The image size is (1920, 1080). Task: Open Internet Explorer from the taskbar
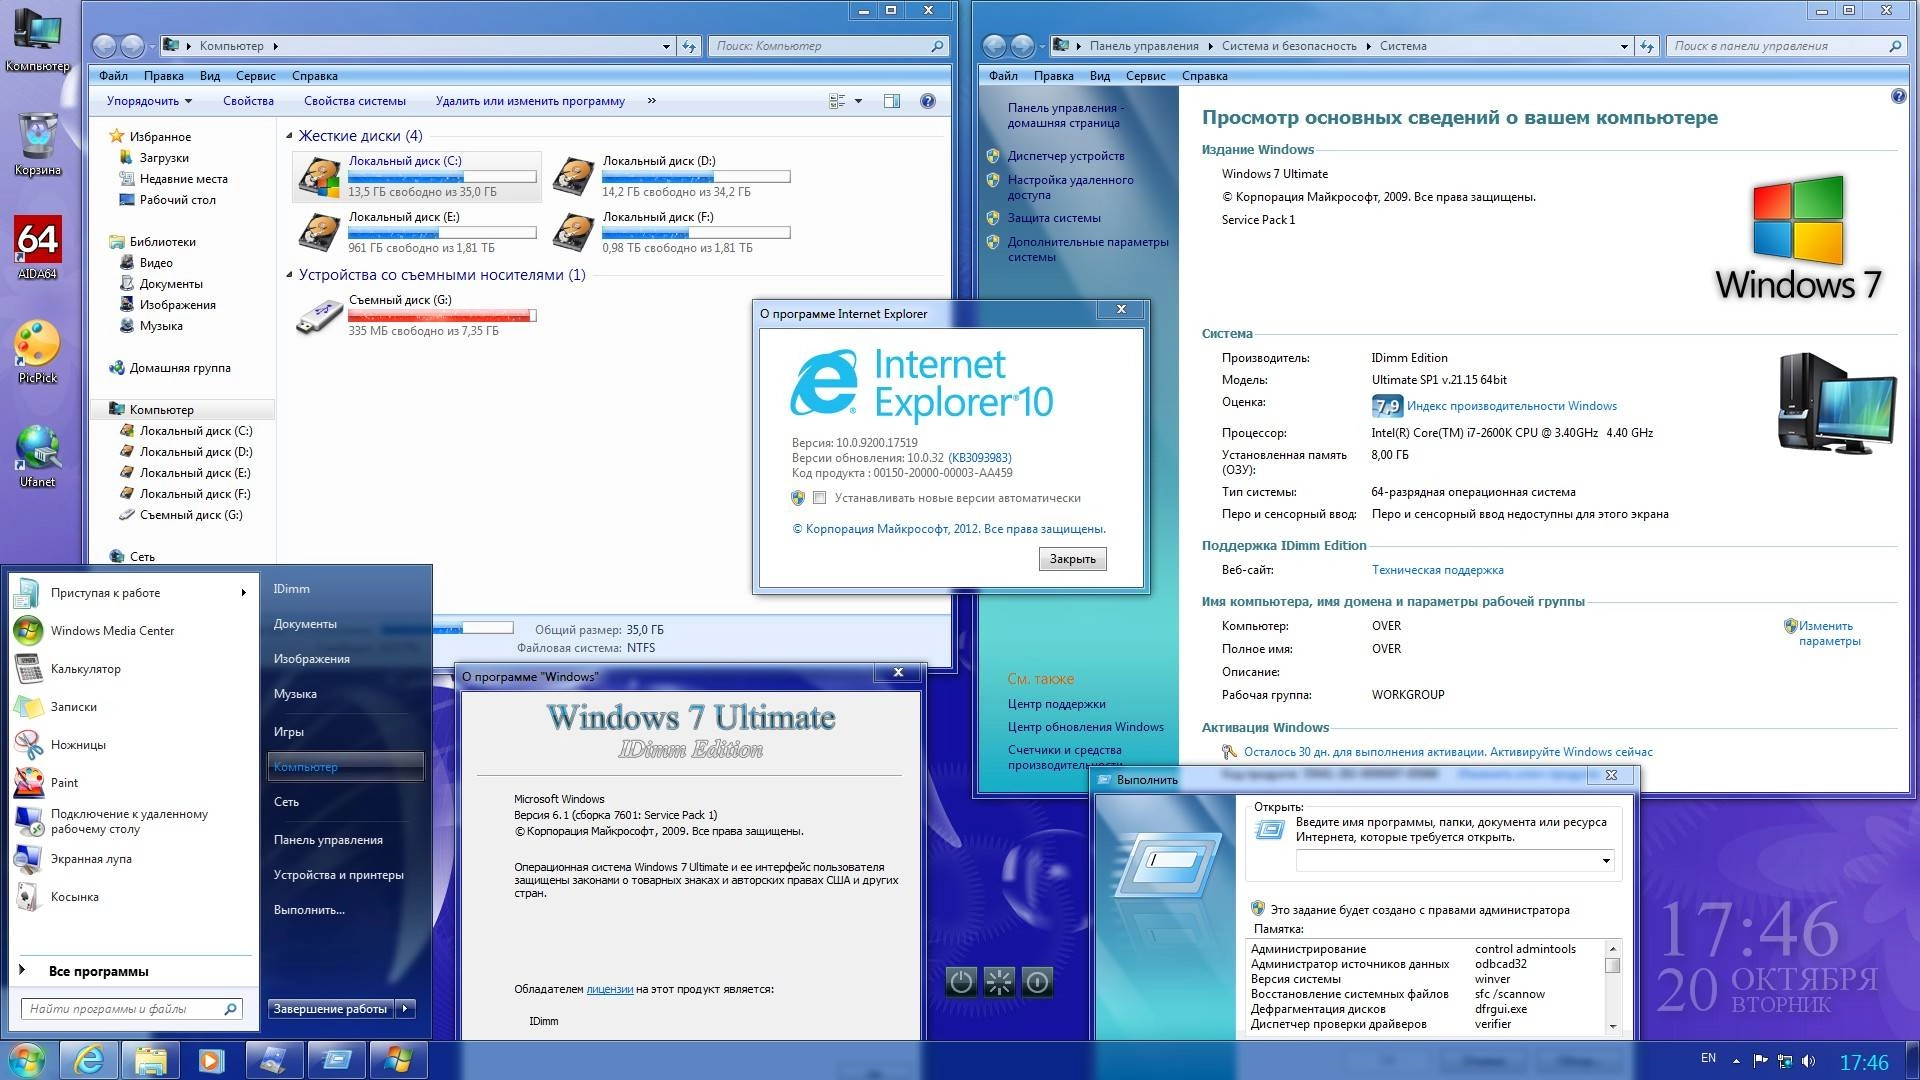(x=88, y=1060)
